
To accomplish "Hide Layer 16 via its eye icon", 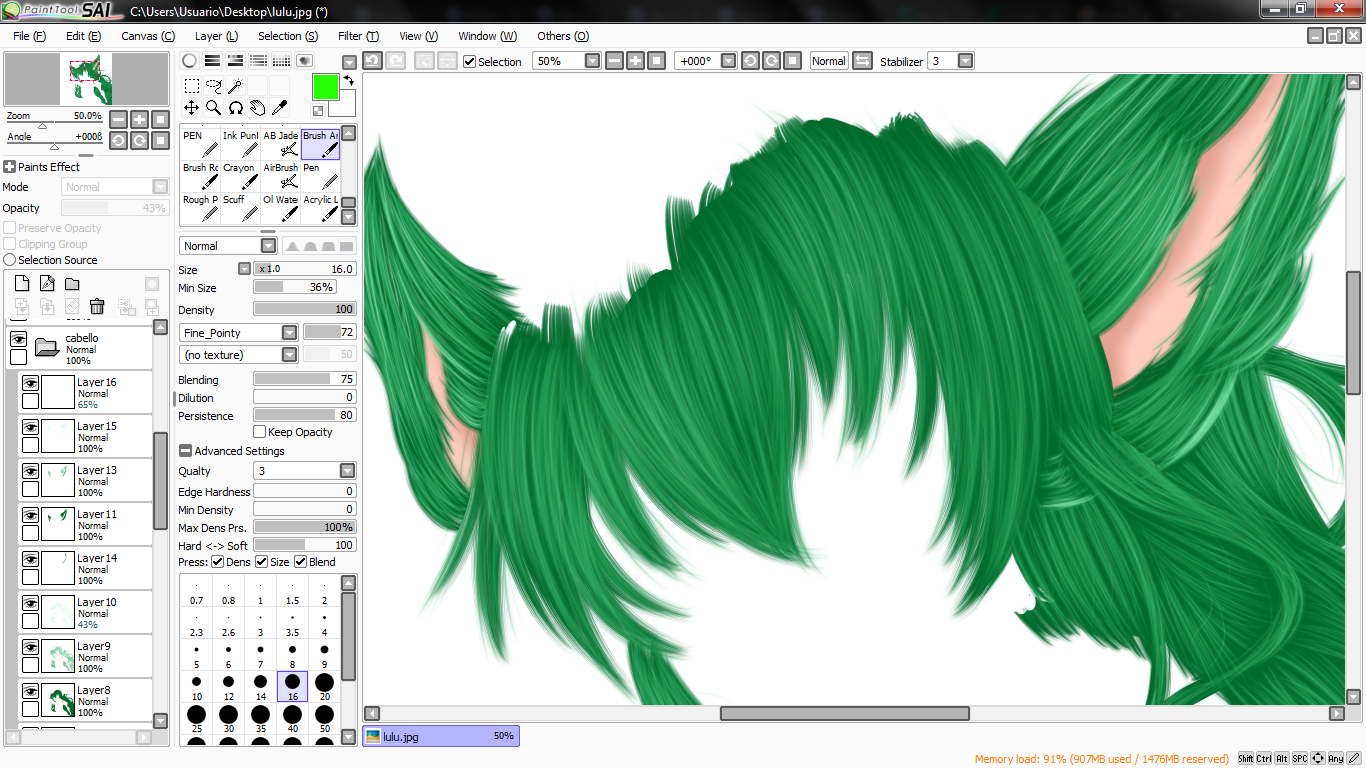I will click(30, 383).
